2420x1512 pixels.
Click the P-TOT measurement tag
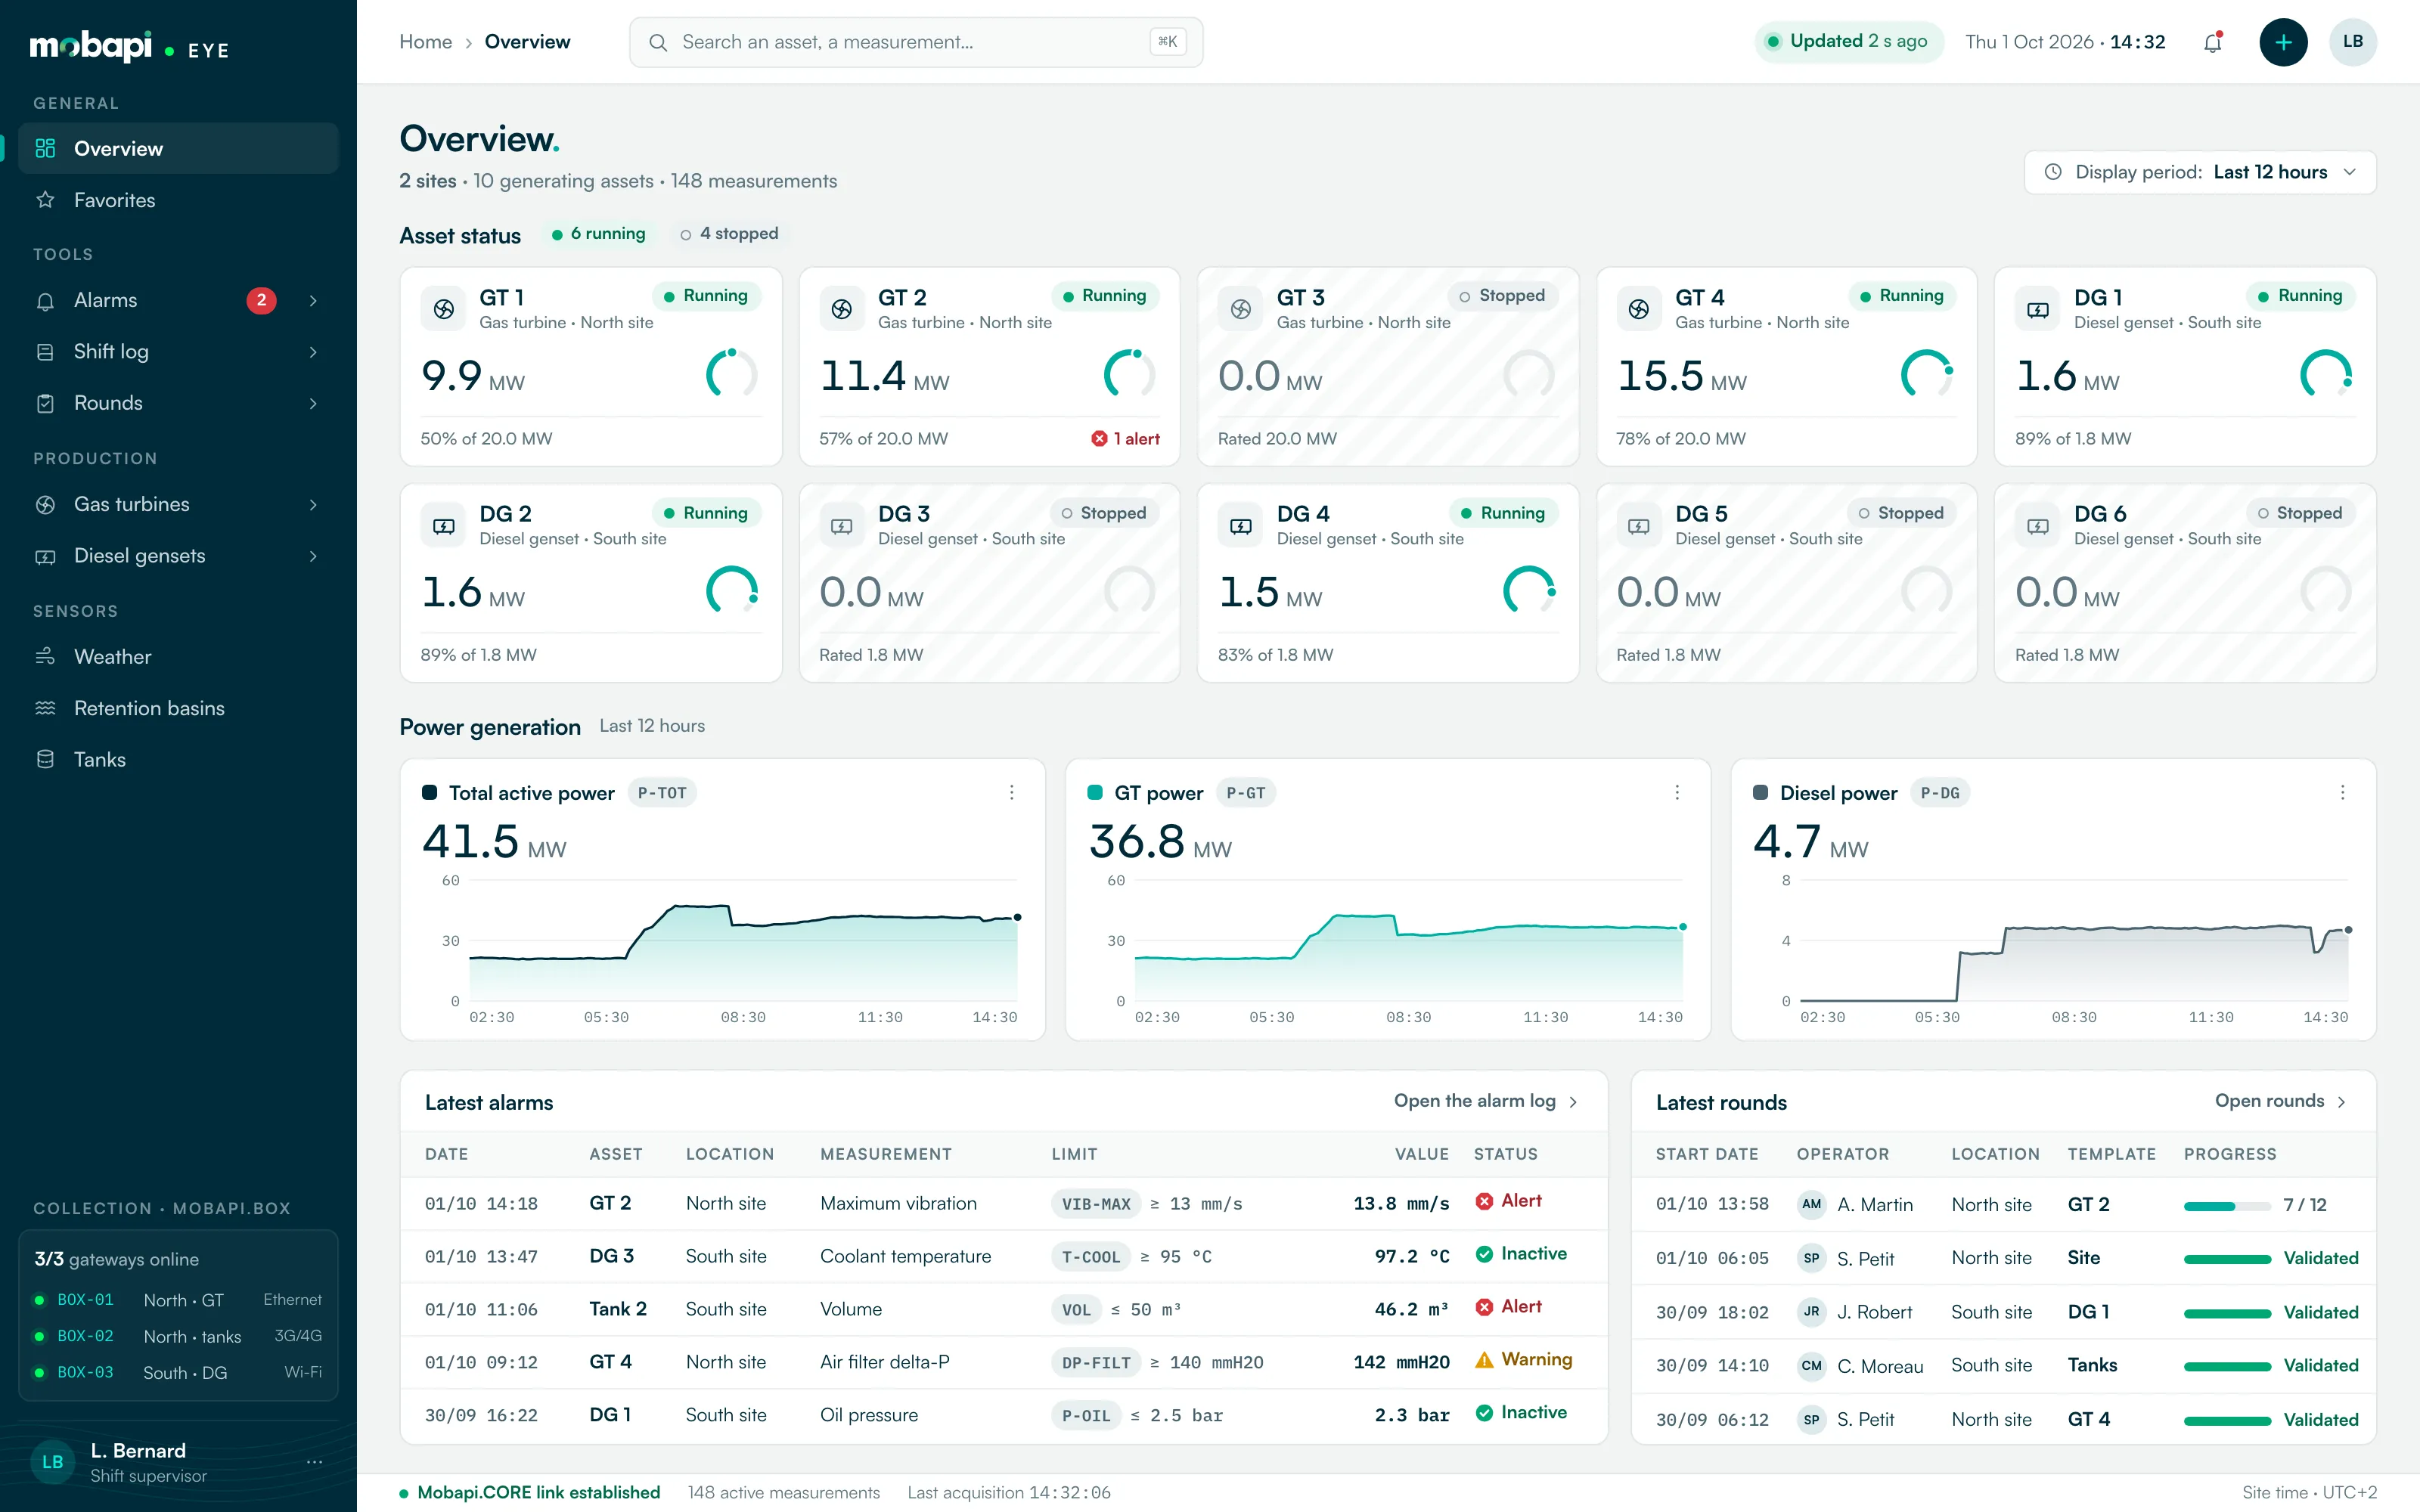pos(662,793)
